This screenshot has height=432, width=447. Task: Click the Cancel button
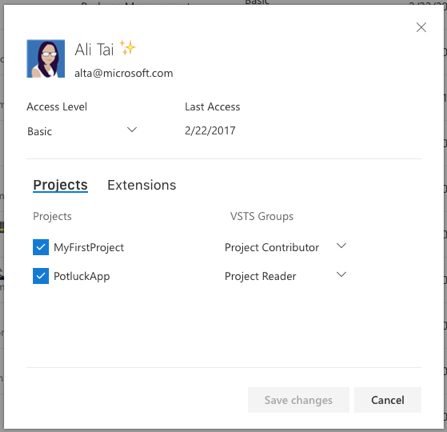(x=388, y=400)
